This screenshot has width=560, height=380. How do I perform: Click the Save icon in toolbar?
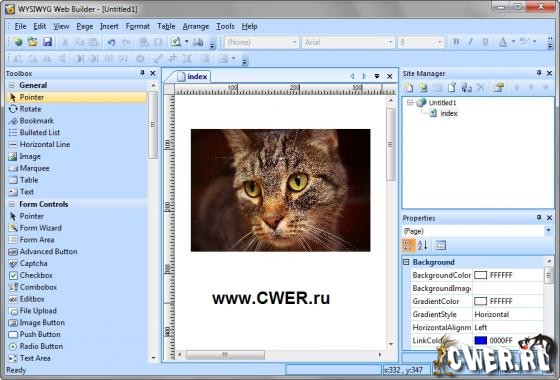(48, 42)
